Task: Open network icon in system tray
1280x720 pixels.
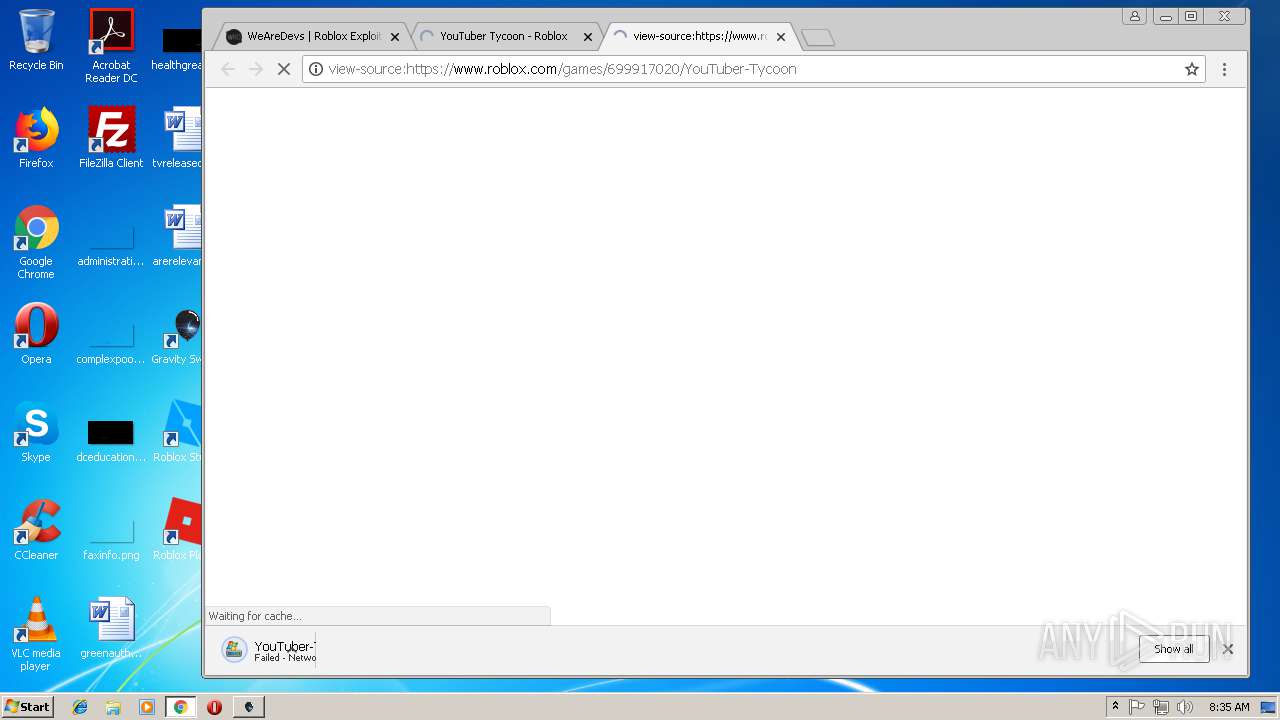Action: click(1161, 707)
